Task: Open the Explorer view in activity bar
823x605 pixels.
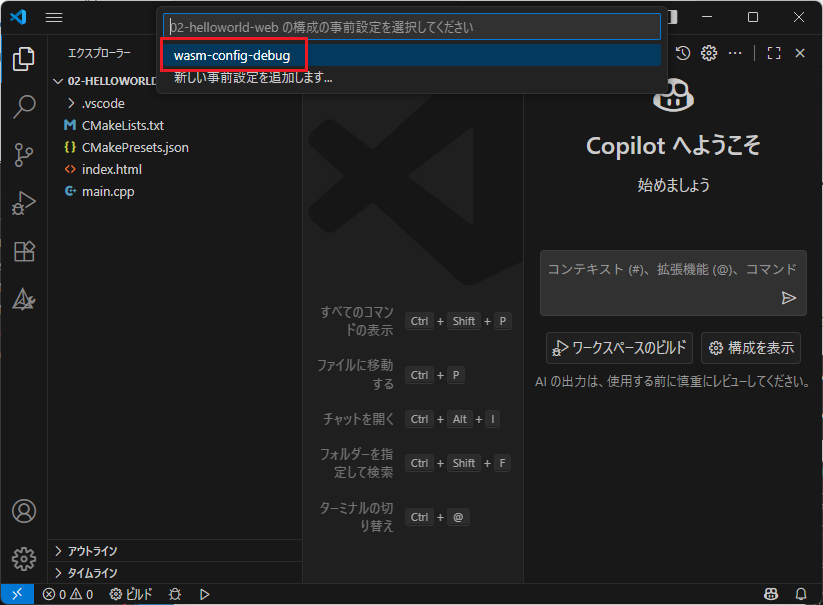Action: pos(24,59)
